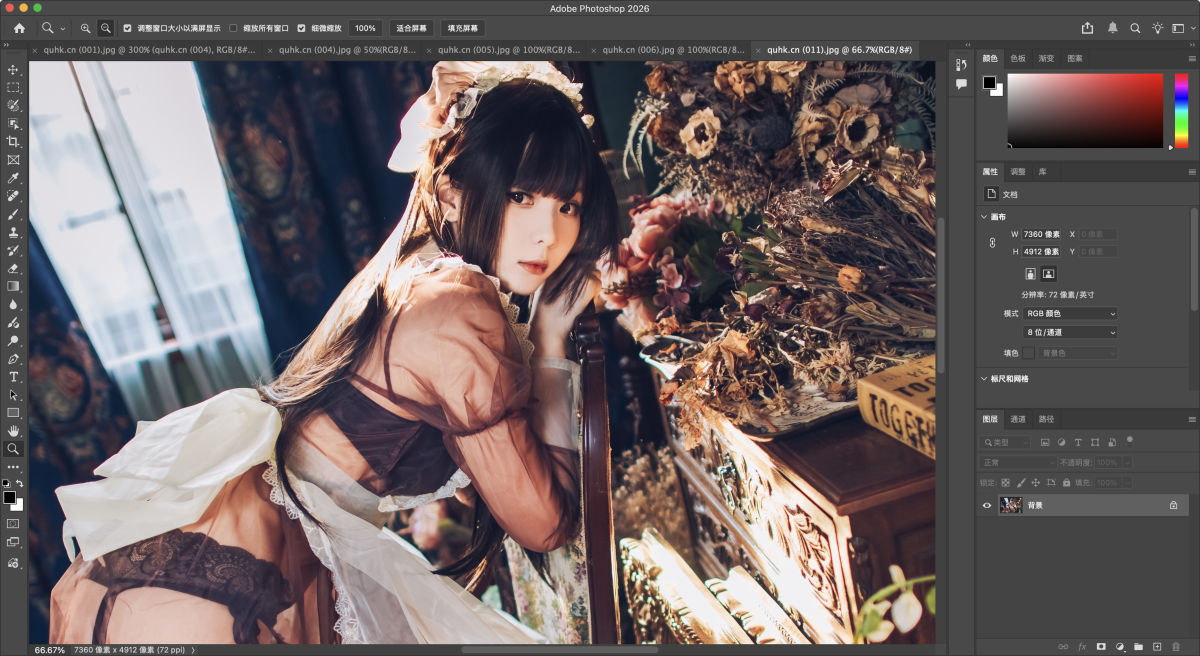Uncheck 调整窗口大小以满屏显示 checkbox
This screenshot has width=1200, height=656.
pos(127,28)
